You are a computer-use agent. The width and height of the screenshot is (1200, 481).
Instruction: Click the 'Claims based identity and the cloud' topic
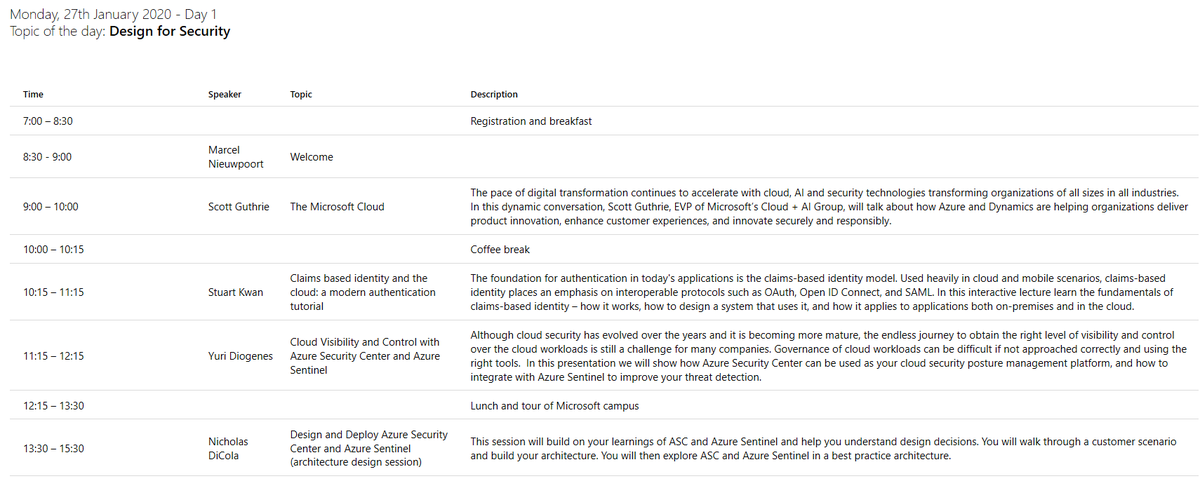pyautogui.click(x=363, y=292)
